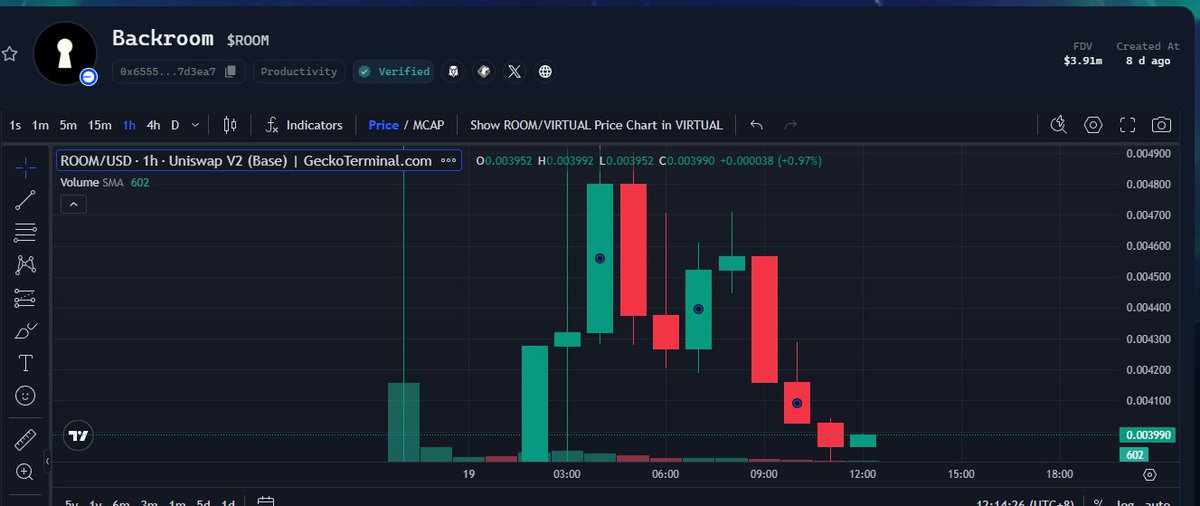Viewport: 1200px width, 506px height.
Task: Select the 5m timeframe
Action: click(x=67, y=125)
